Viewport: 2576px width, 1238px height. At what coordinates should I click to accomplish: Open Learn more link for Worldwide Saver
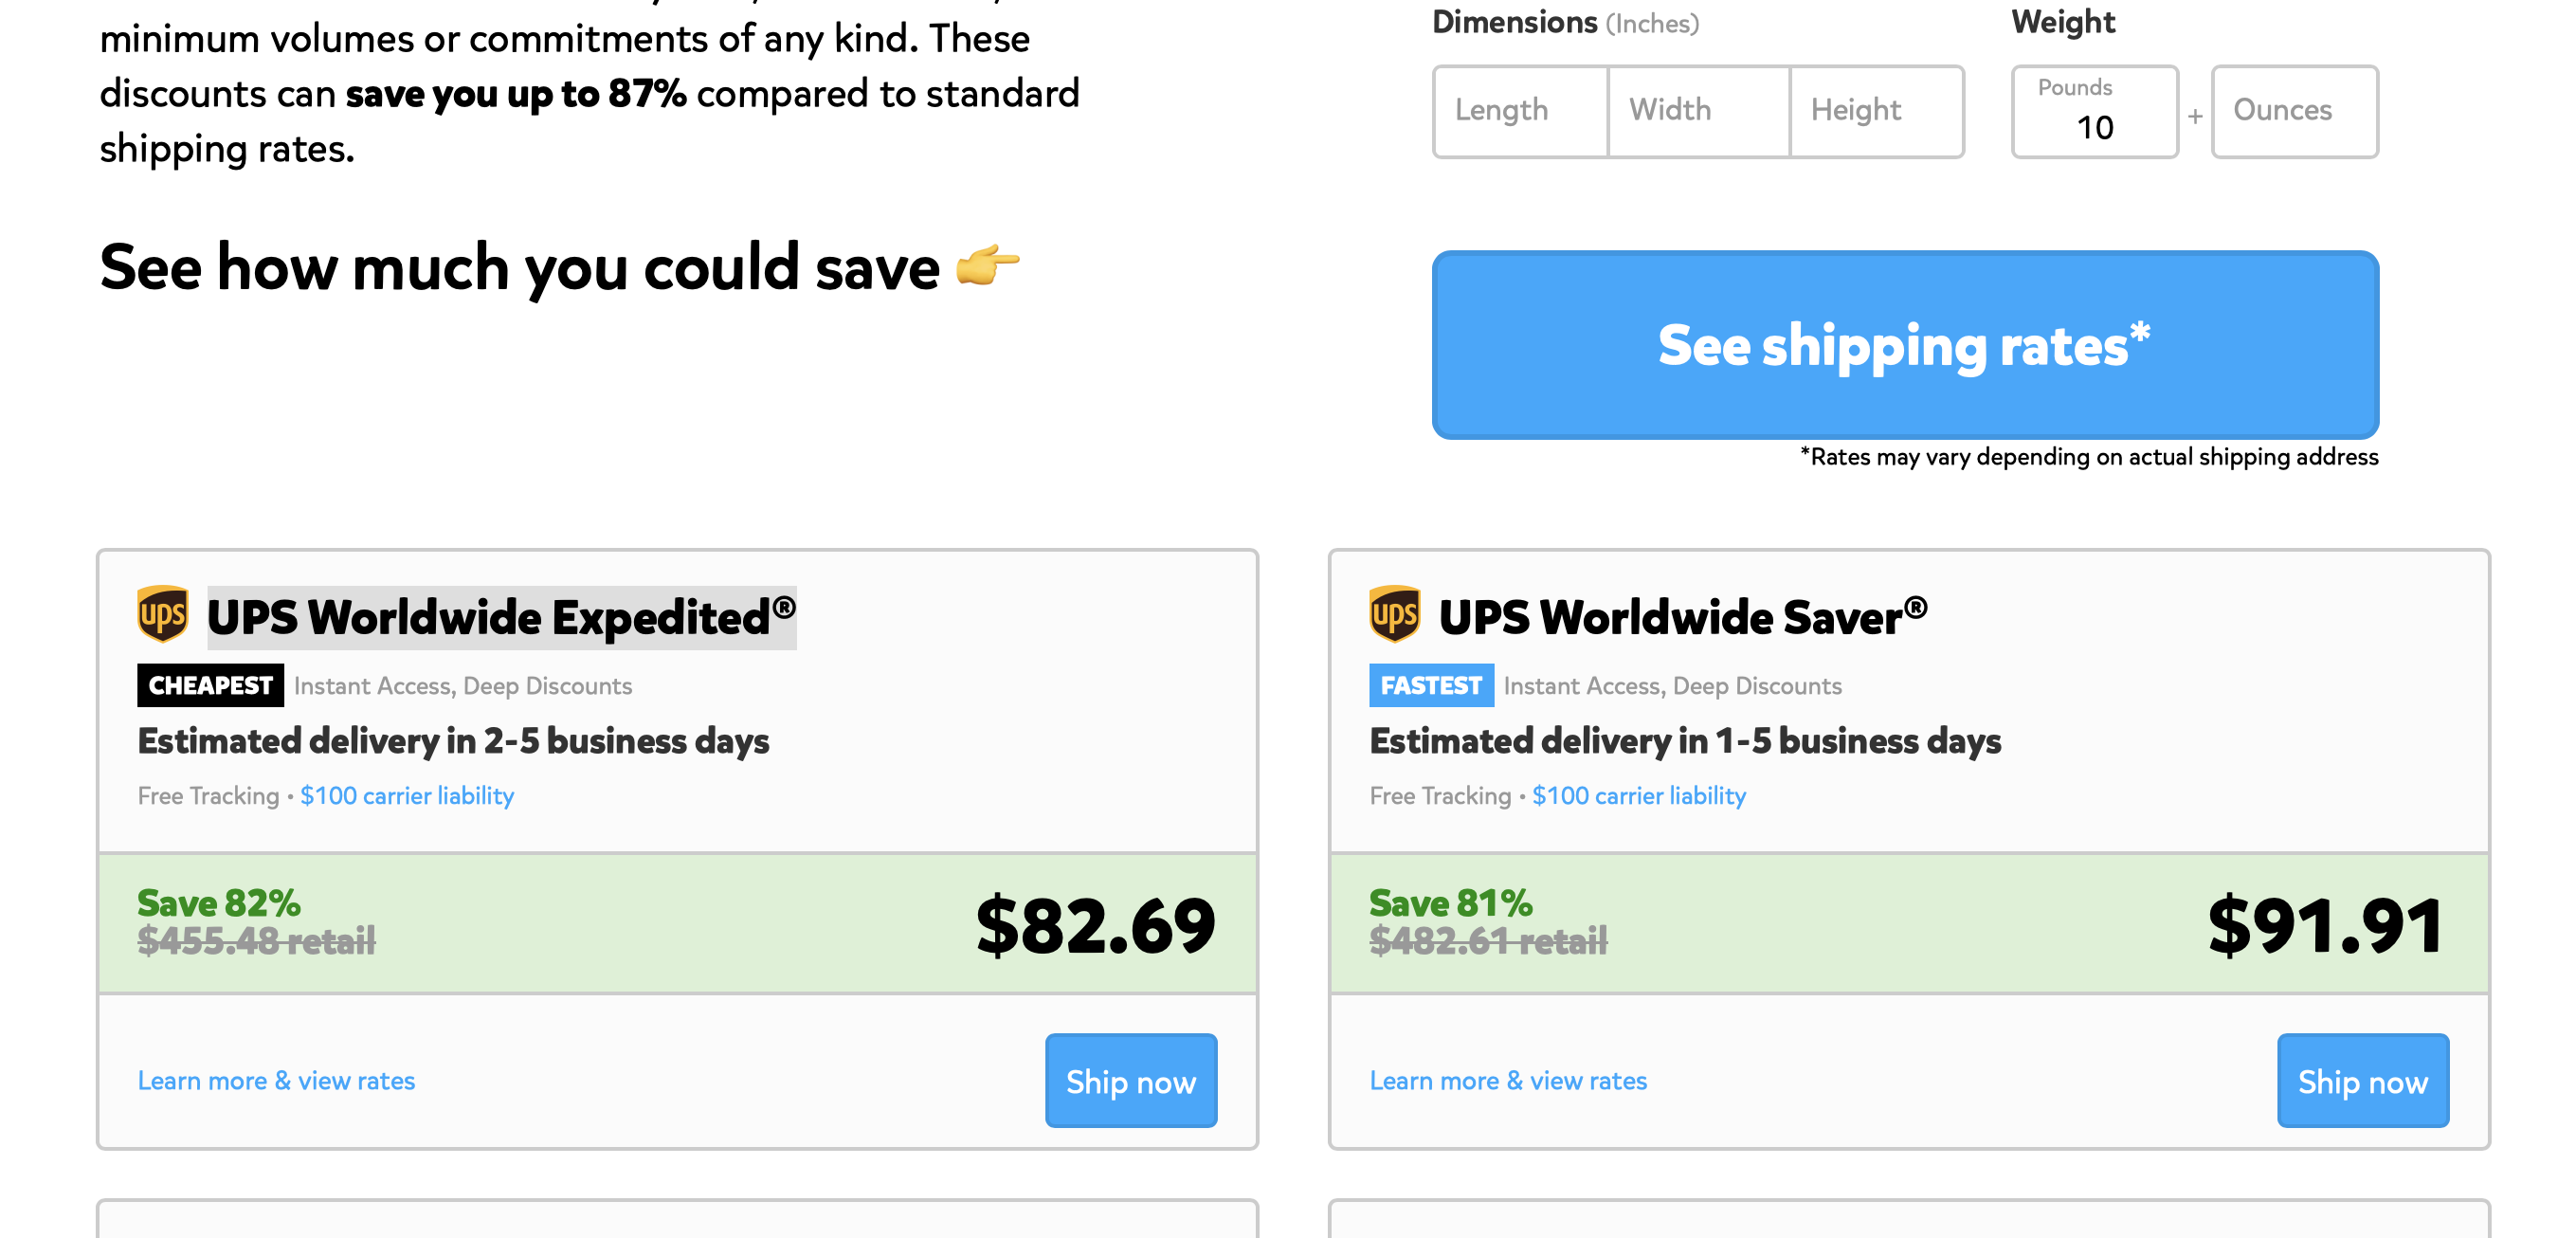pos(1508,1081)
